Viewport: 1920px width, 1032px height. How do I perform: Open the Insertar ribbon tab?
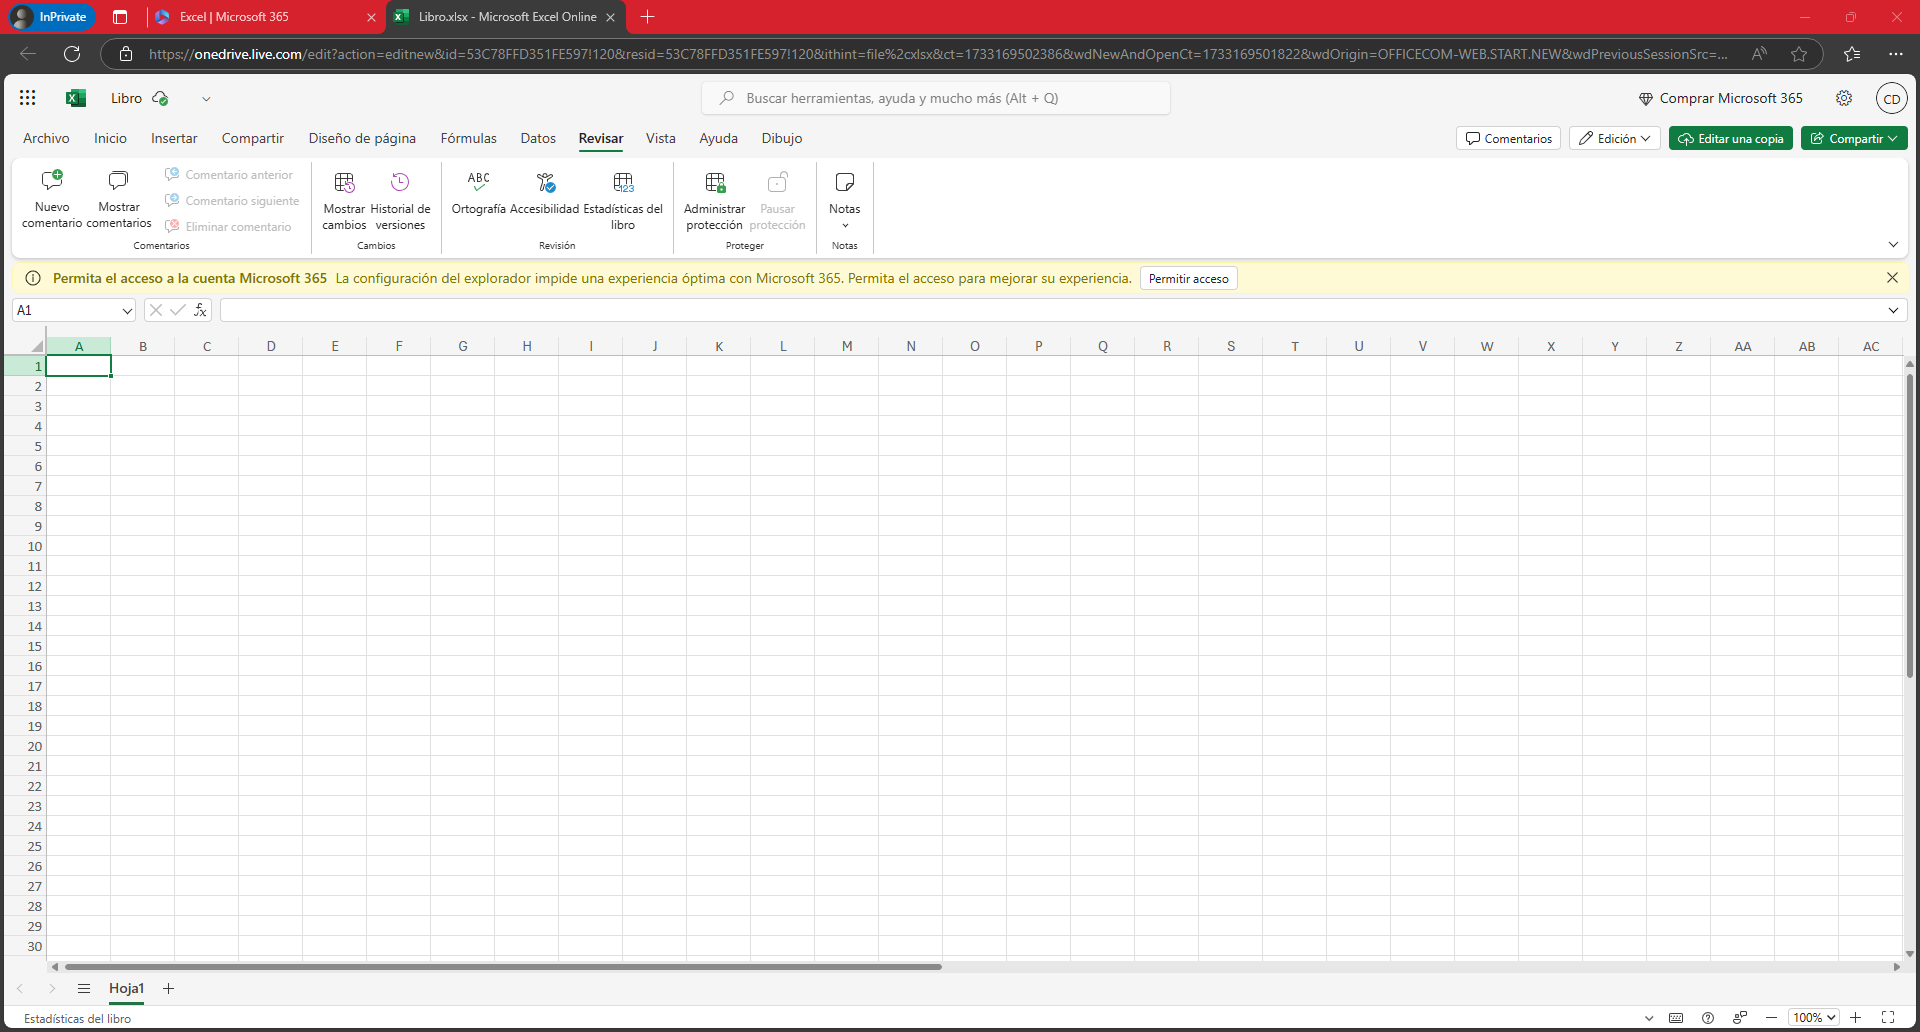tap(174, 139)
